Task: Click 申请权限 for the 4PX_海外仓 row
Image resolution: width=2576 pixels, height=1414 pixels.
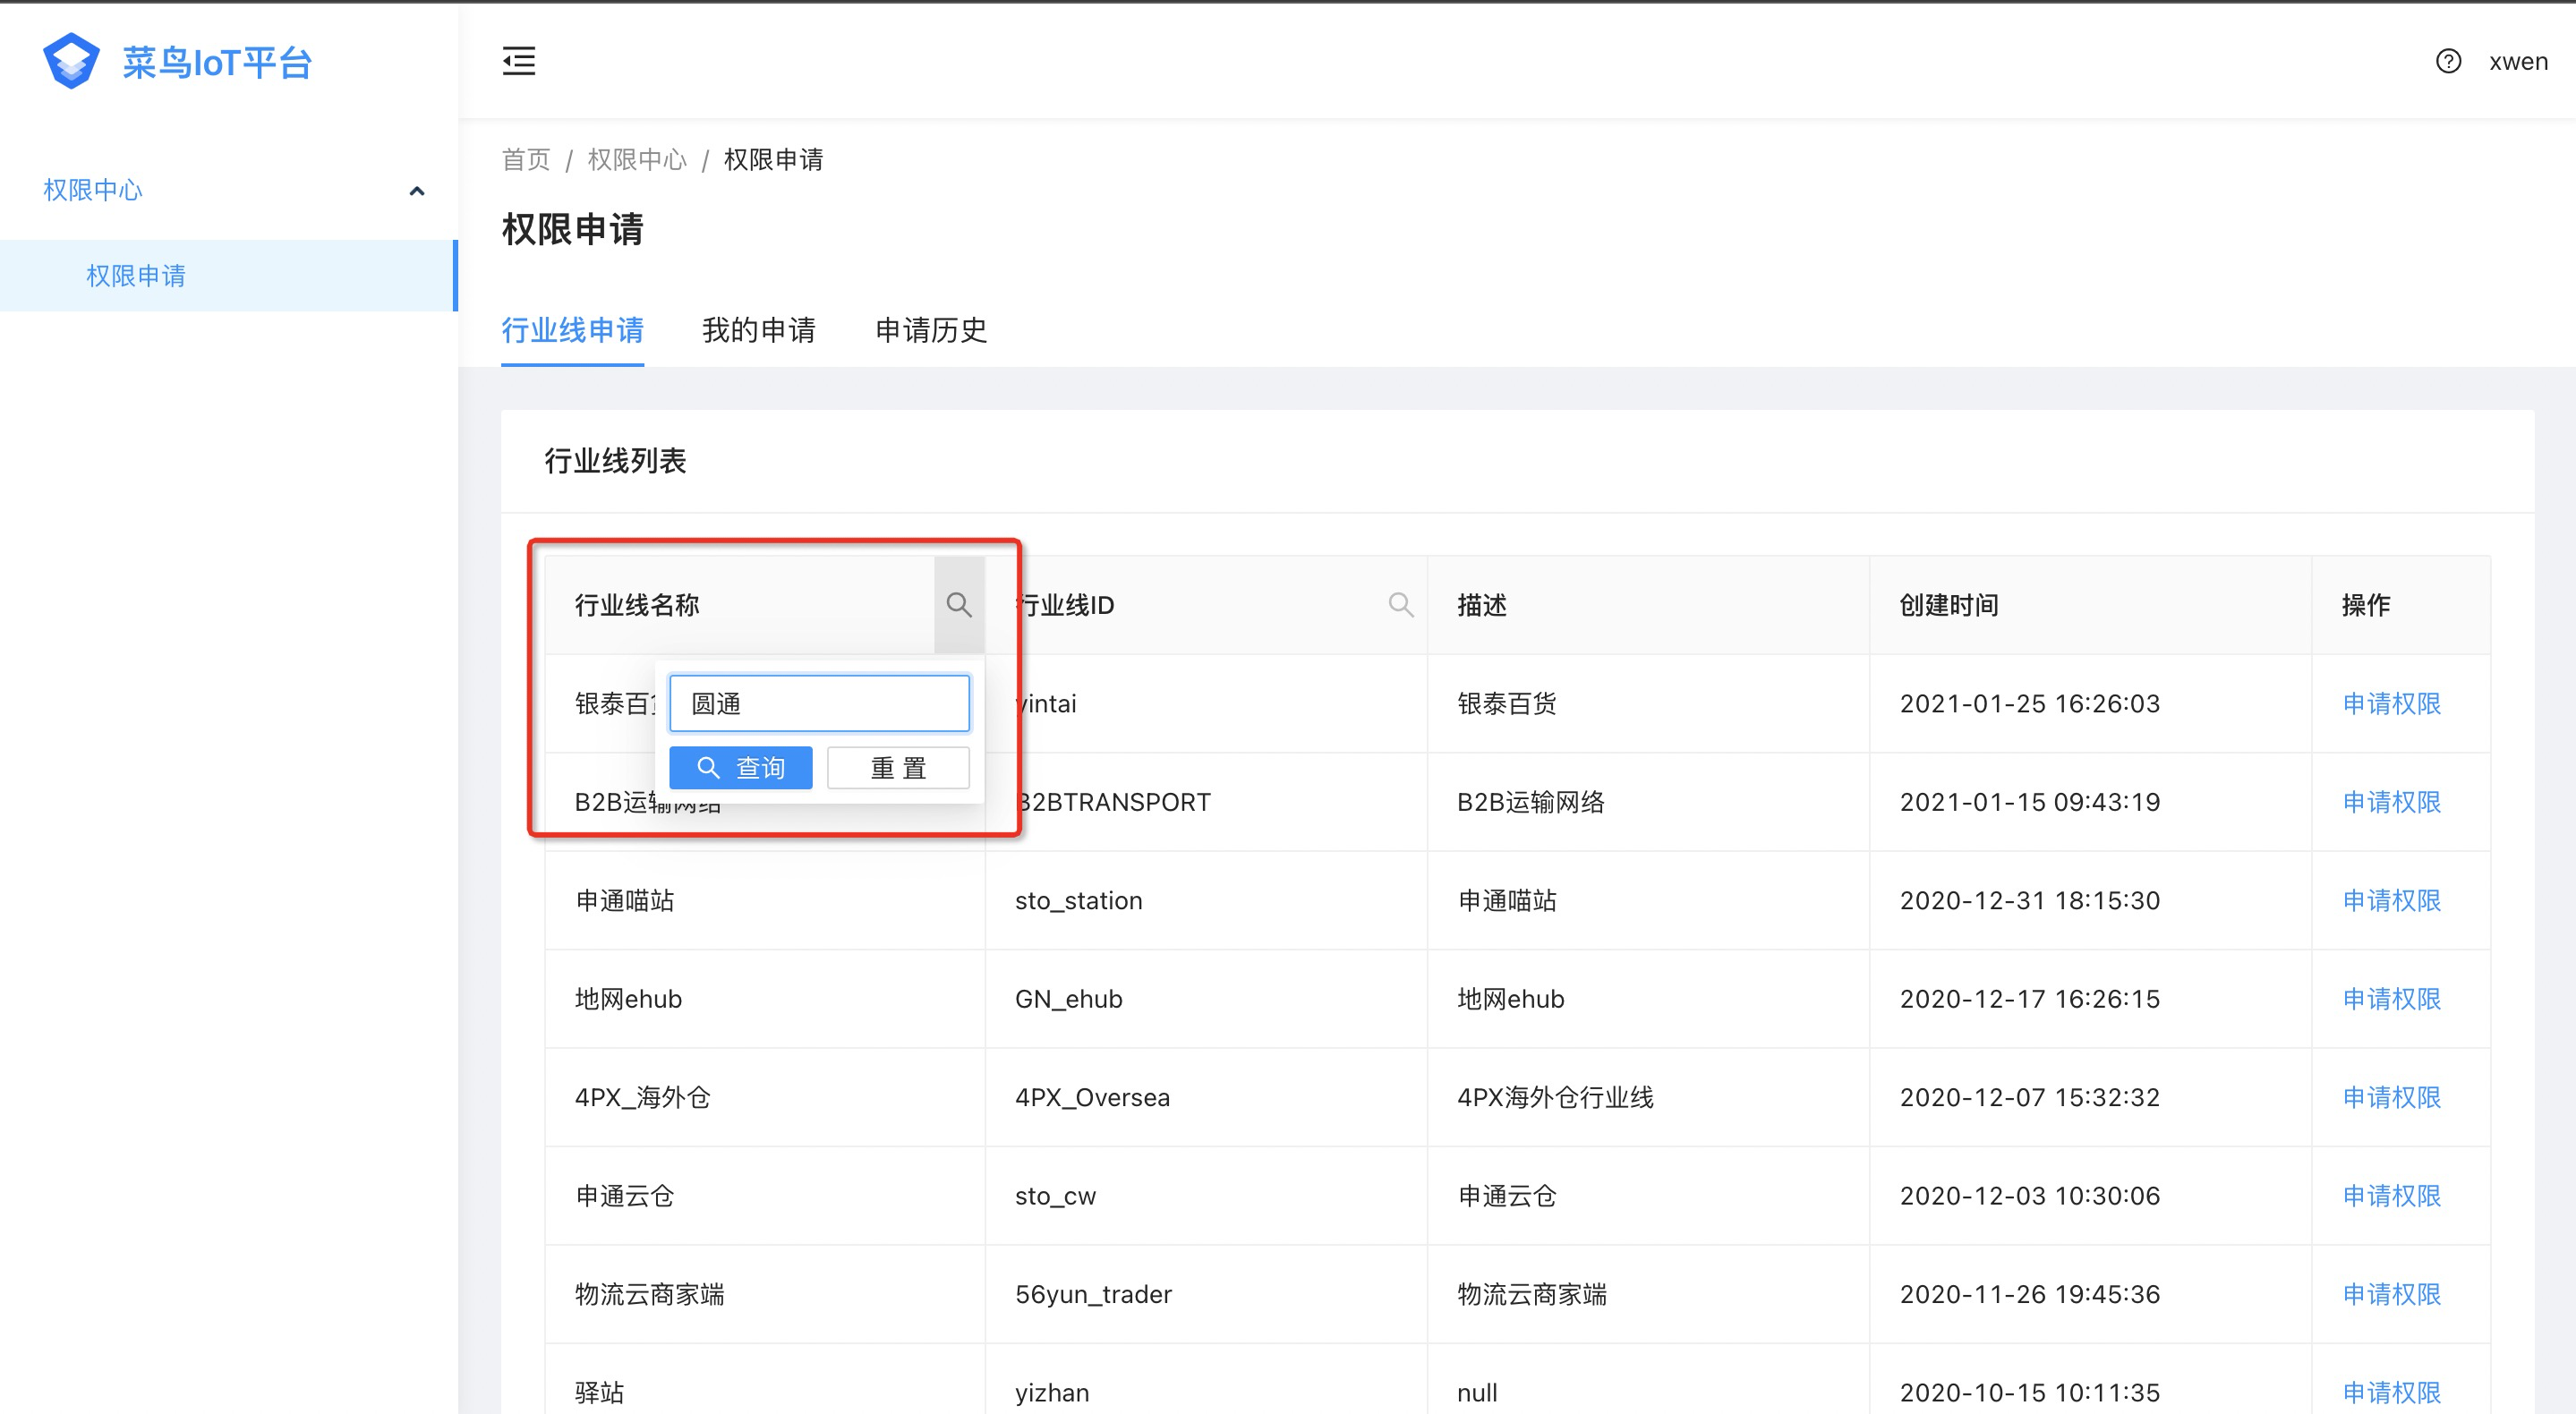Action: point(2390,1097)
